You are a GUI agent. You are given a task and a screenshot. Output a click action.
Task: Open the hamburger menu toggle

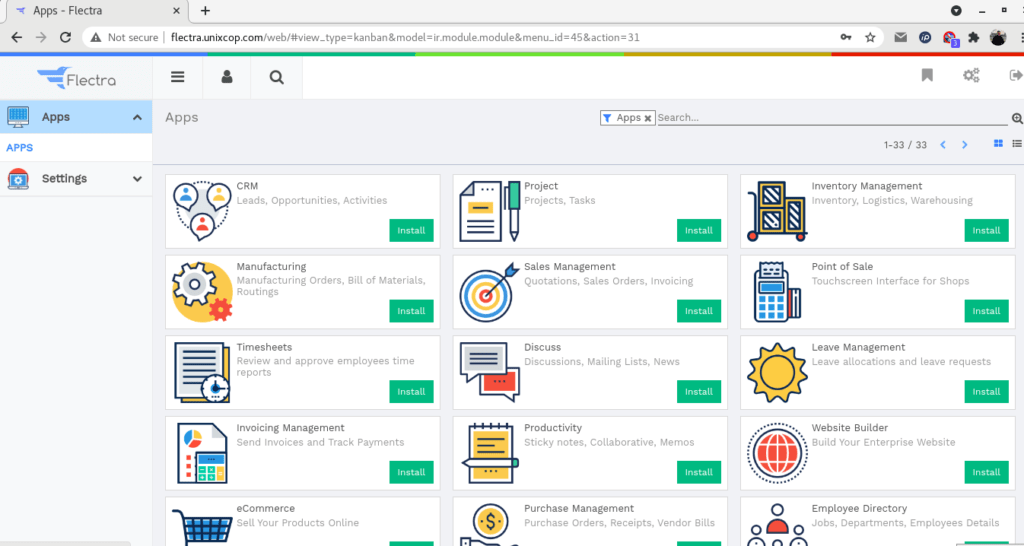[x=178, y=77]
